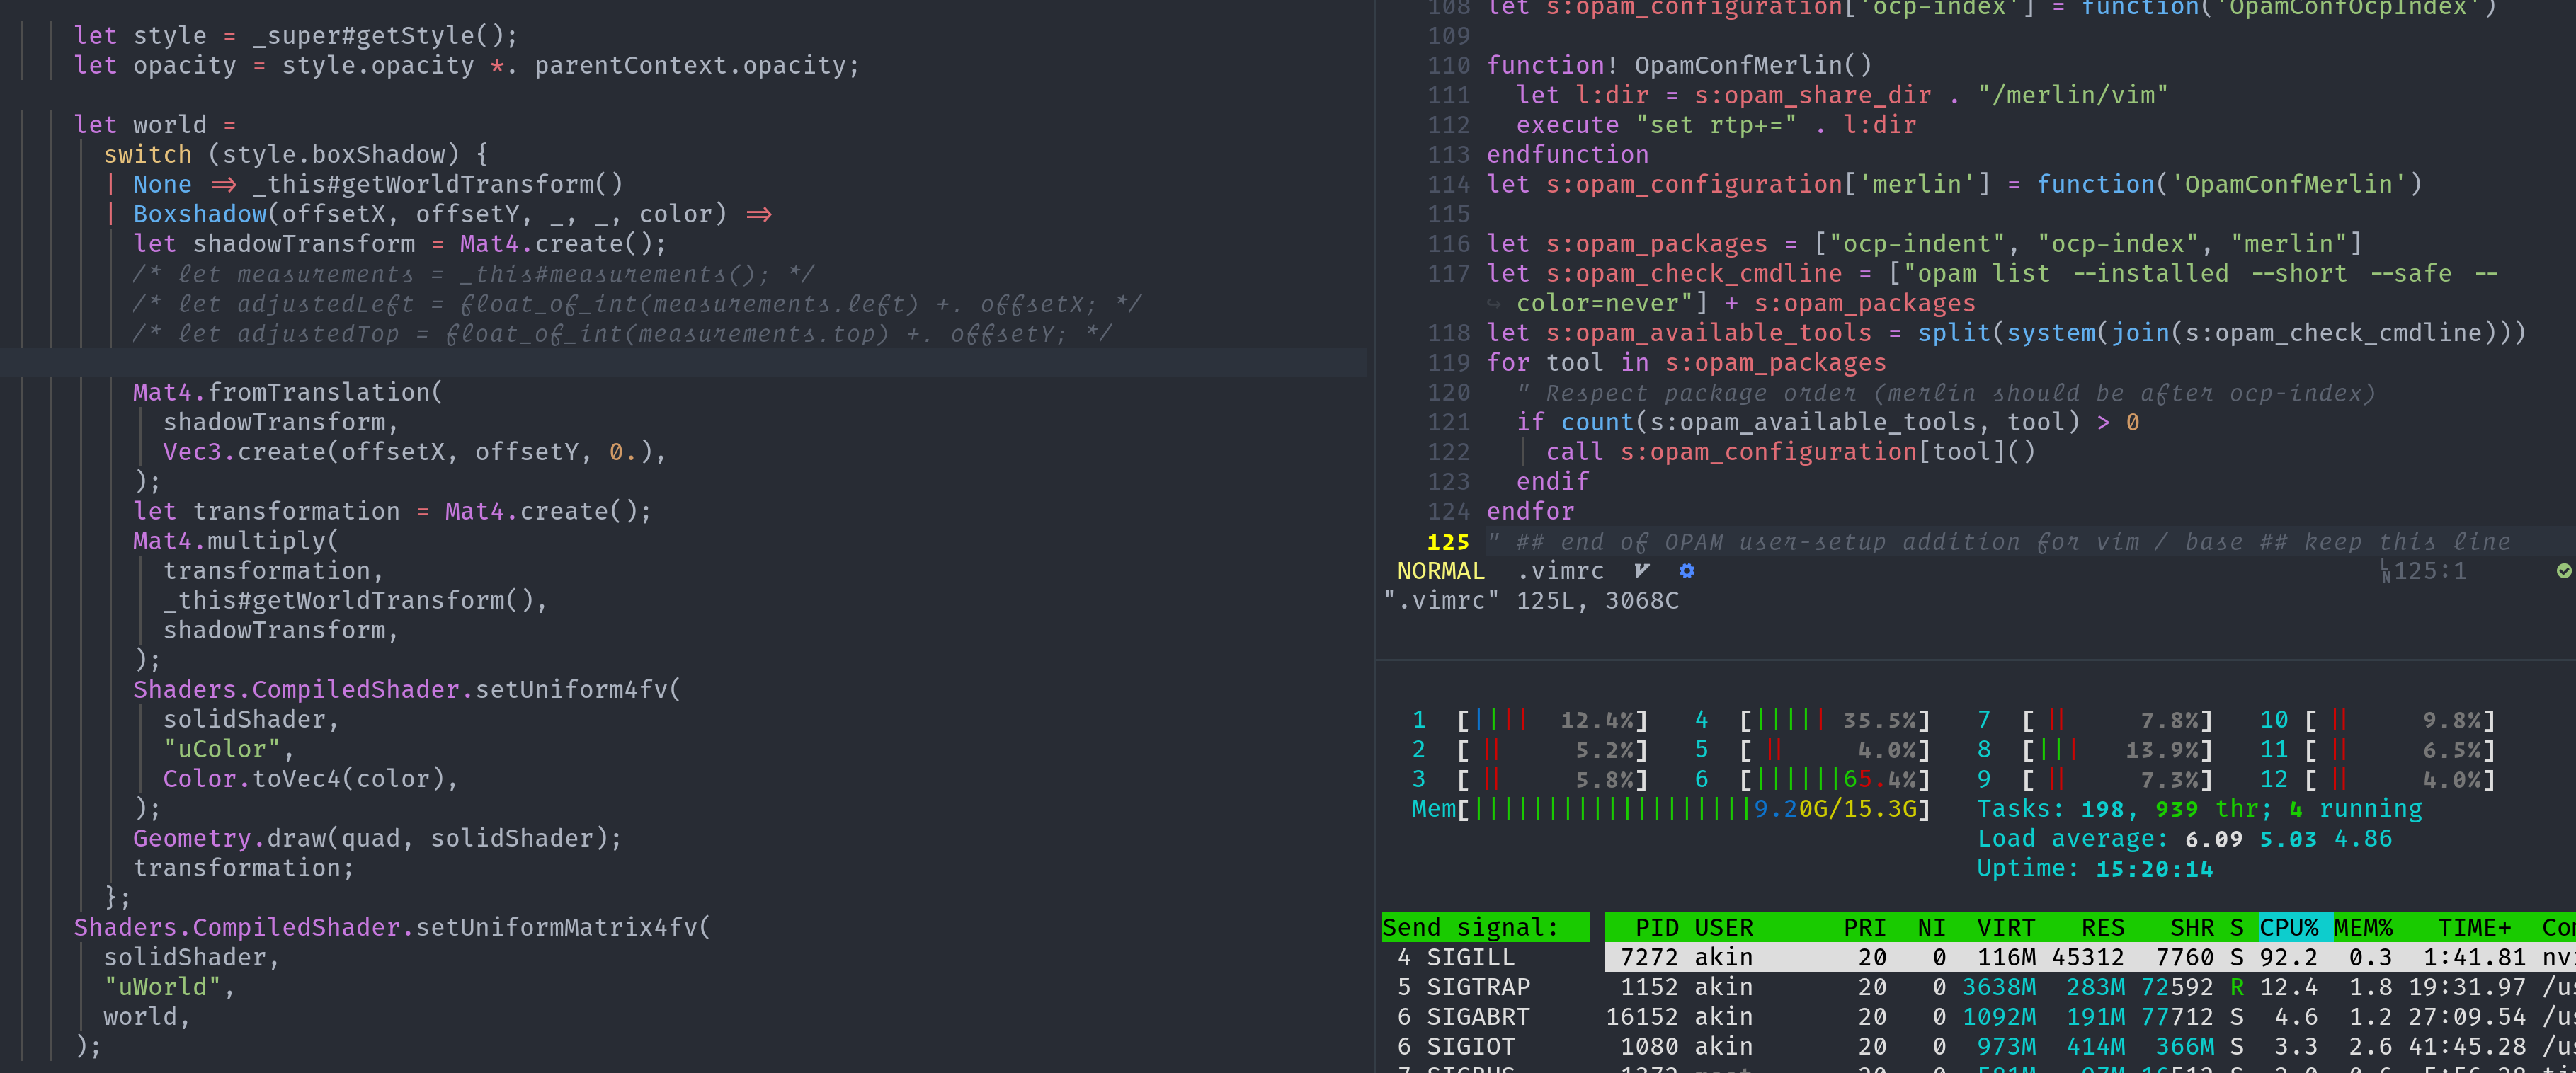
Task: Click 'Mat4.fromTranslation(' in left pane
Action: click(288, 393)
